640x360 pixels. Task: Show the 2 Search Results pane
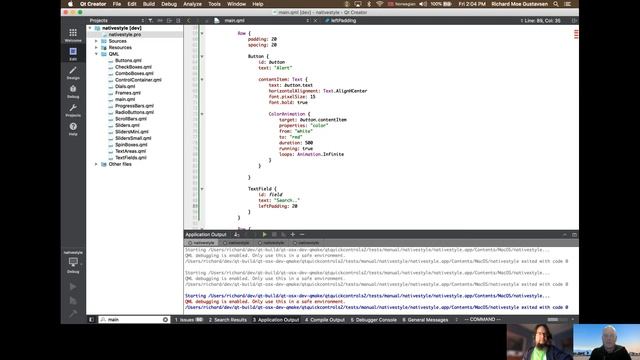click(x=228, y=320)
